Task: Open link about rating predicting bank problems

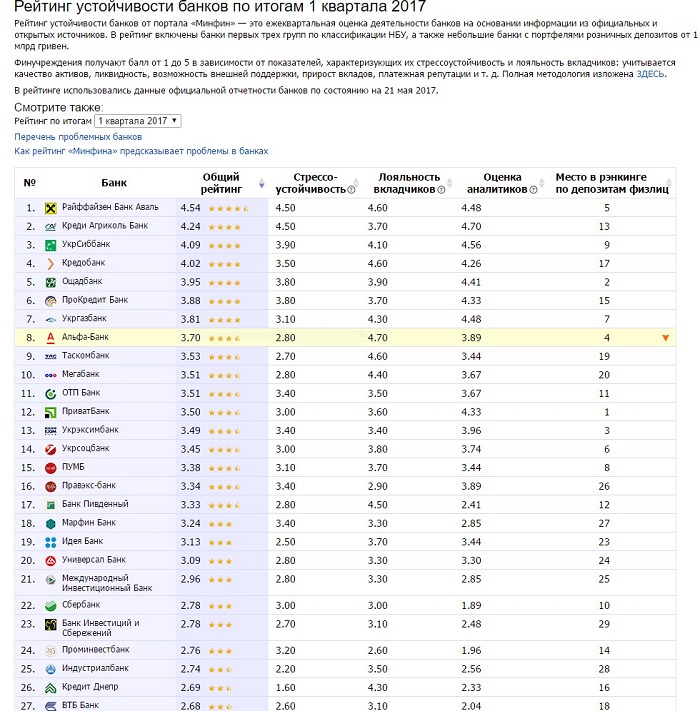Action: tap(141, 151)
